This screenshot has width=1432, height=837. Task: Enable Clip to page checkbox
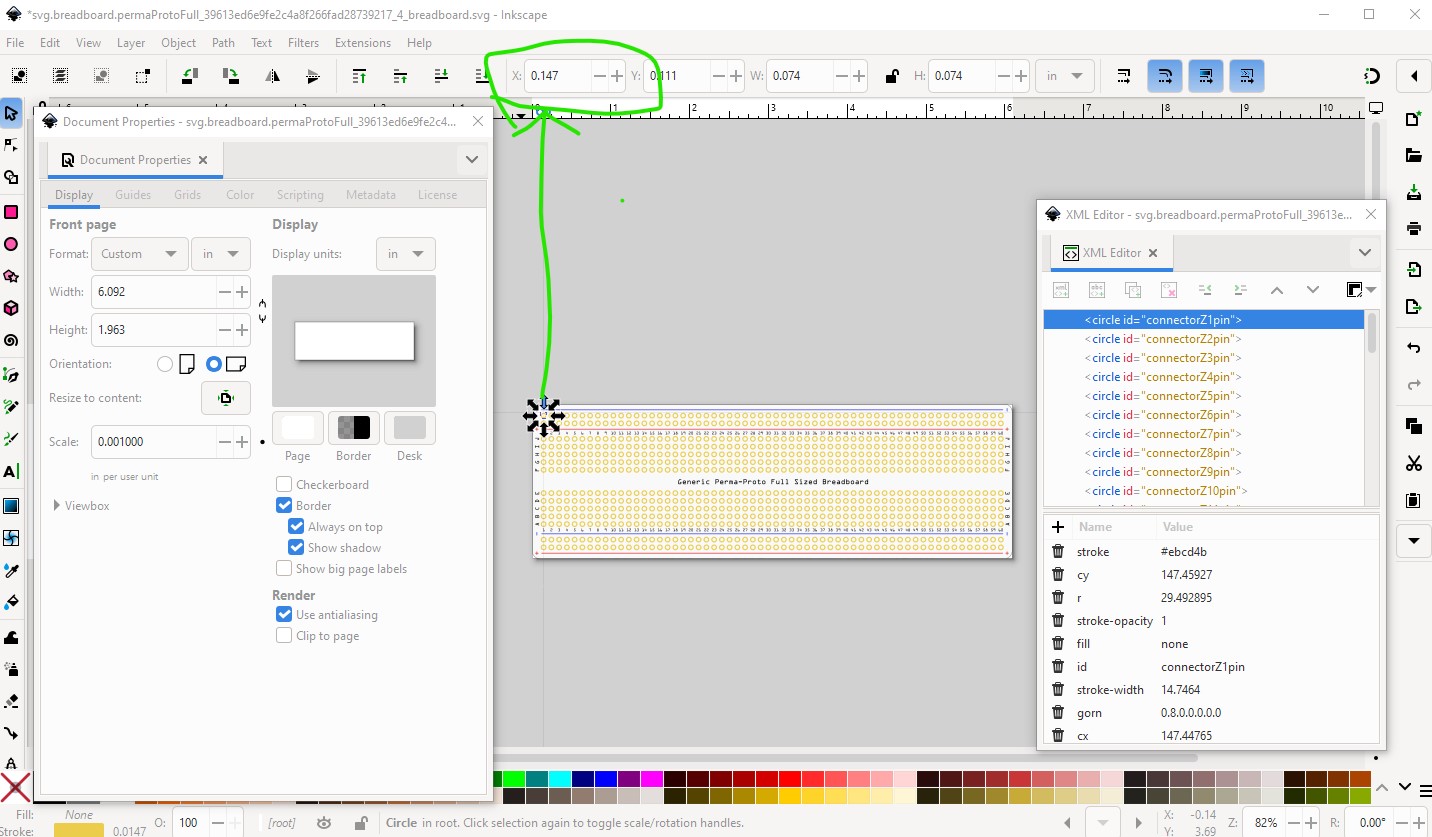tap(284, 635)
